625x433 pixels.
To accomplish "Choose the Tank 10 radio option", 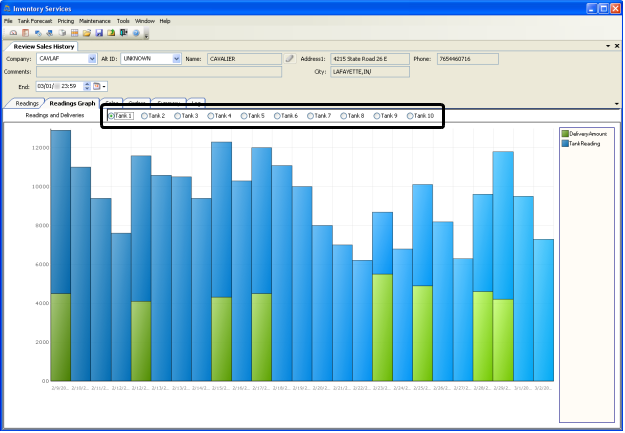I will point(410,116).
